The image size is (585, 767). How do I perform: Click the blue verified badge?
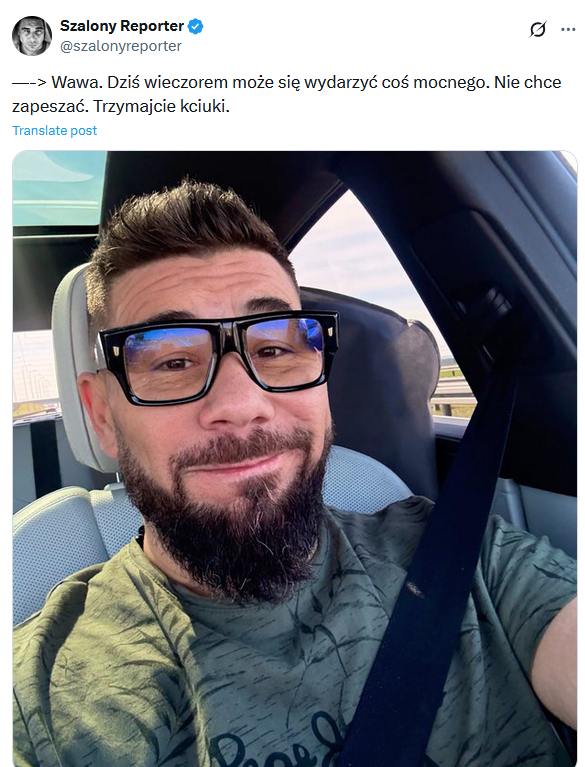[196, 26]
